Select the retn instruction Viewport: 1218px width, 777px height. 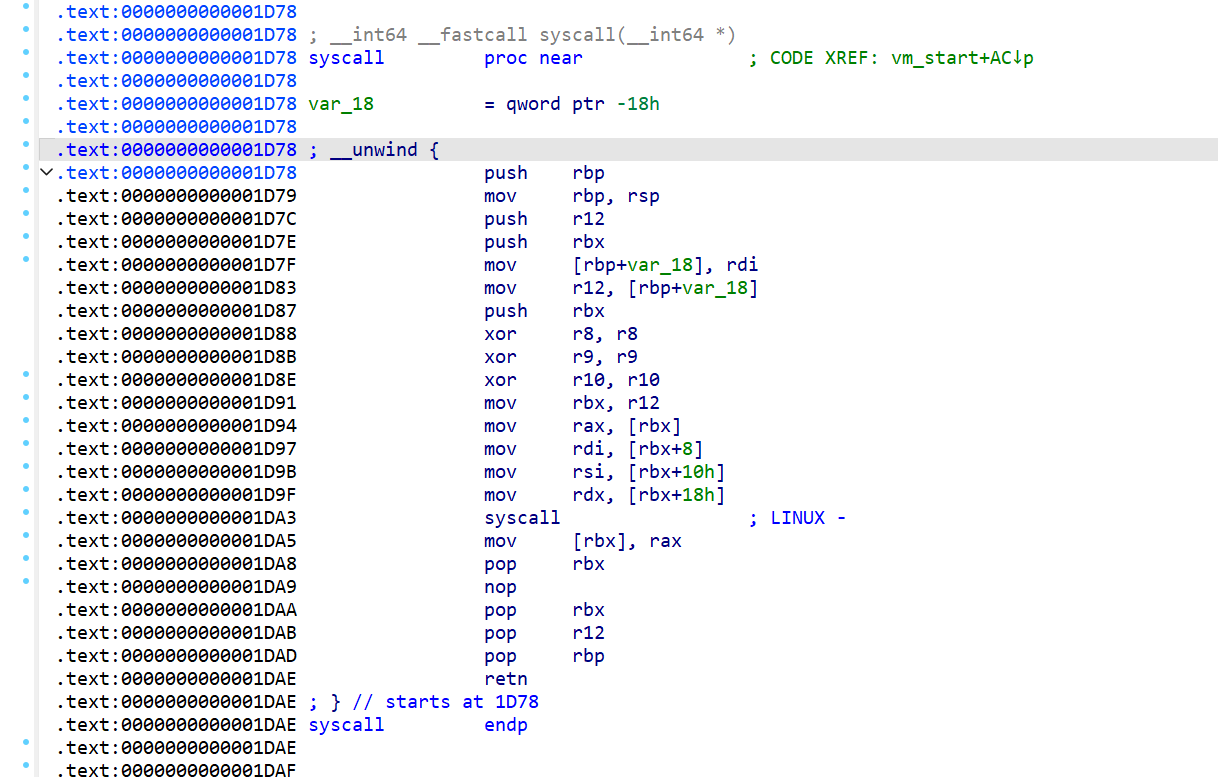(505, 679)
